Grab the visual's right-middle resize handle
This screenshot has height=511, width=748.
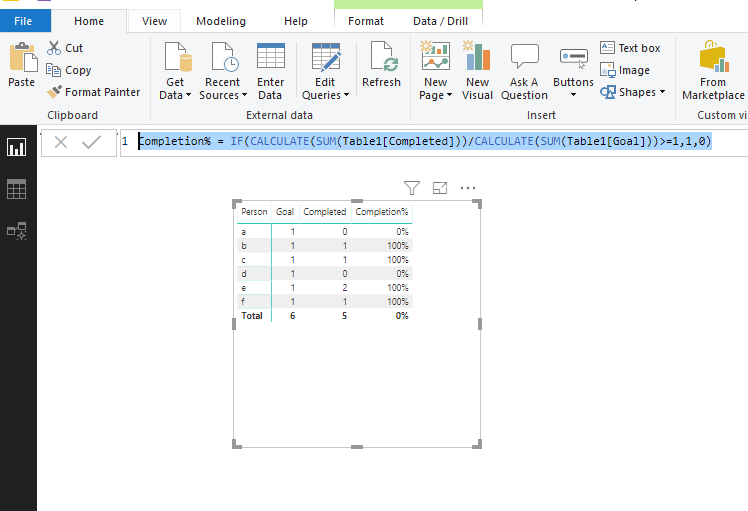(x=480, y=324)
